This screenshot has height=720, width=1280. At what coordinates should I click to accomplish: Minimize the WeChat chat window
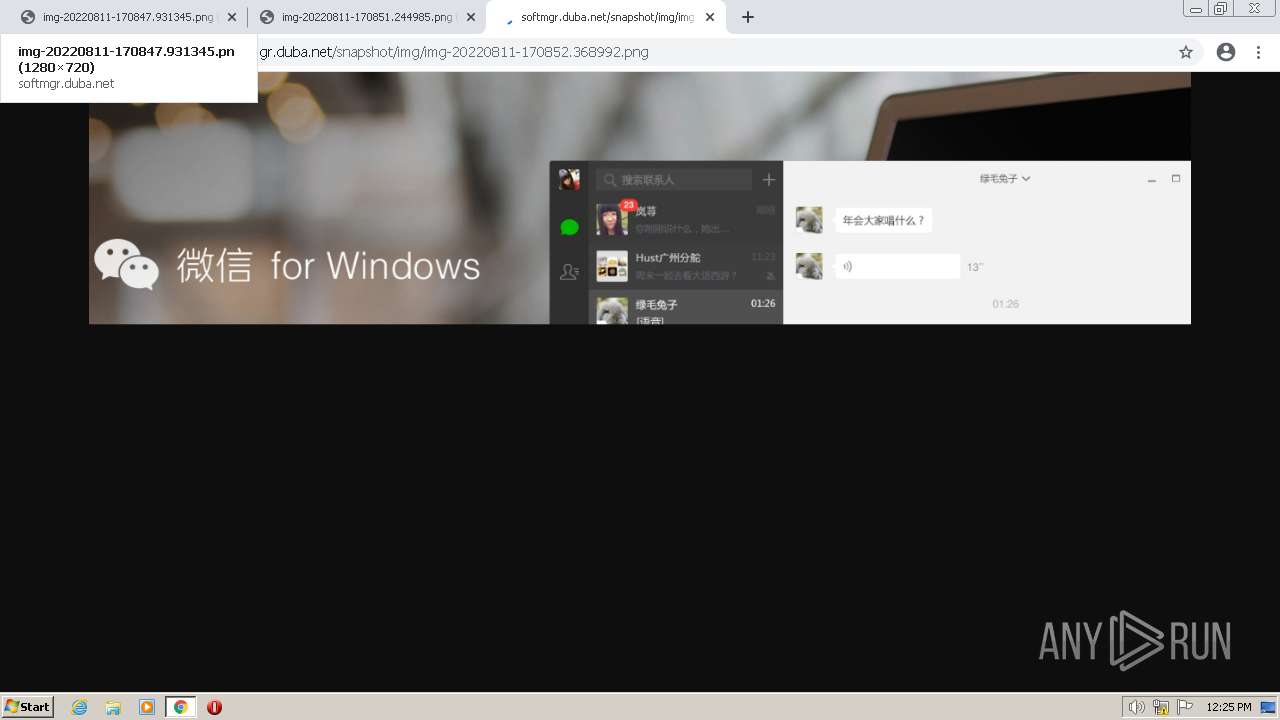coord(1152,179)
